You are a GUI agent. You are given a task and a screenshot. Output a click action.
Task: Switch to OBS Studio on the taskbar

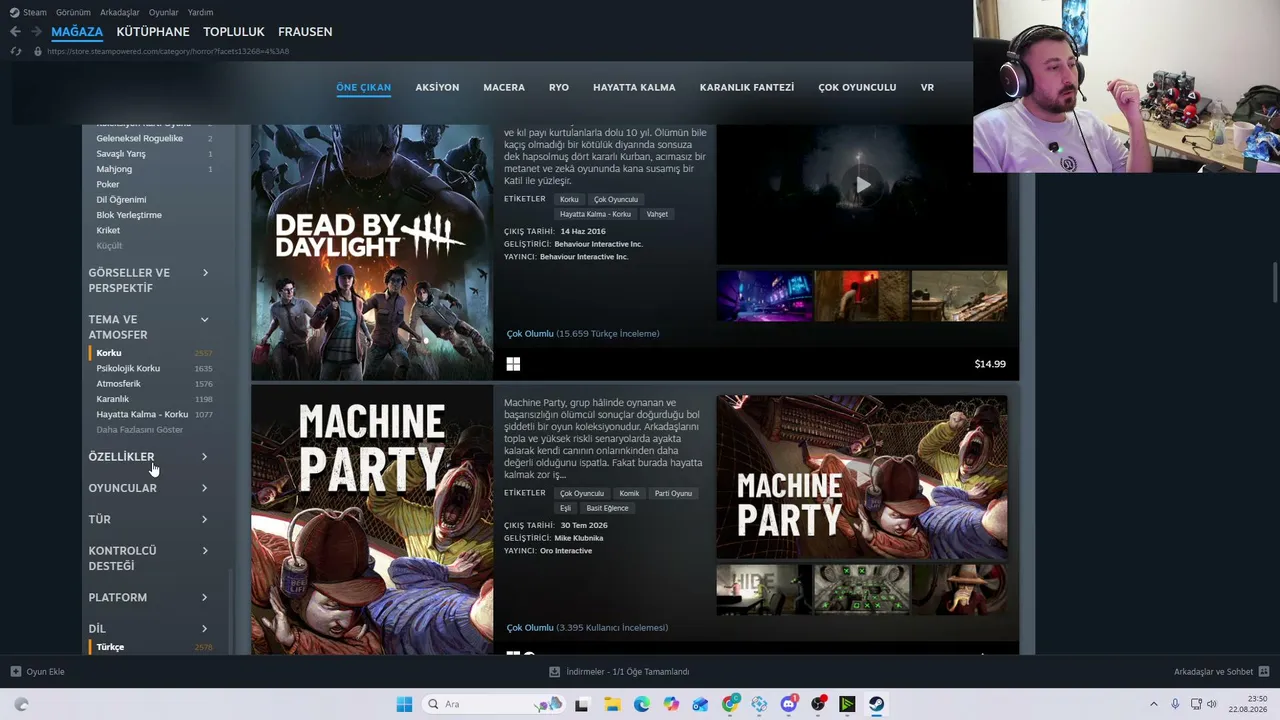click(x=819, y=704)
